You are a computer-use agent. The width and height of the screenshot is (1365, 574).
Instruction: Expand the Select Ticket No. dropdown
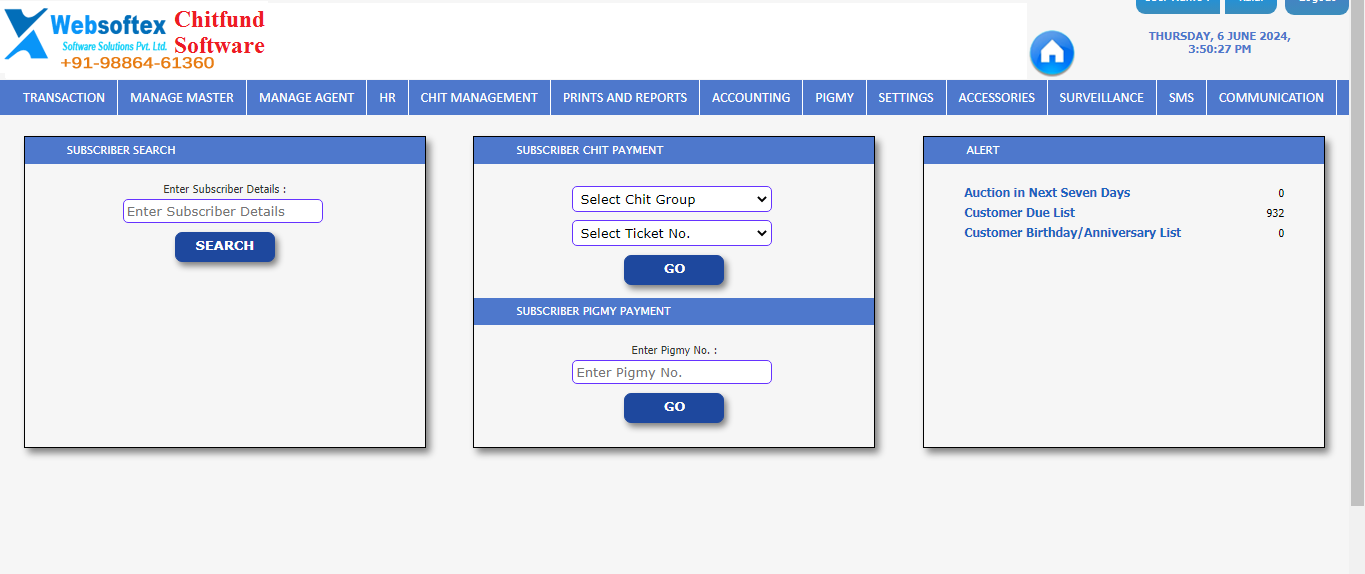(671, 233)
